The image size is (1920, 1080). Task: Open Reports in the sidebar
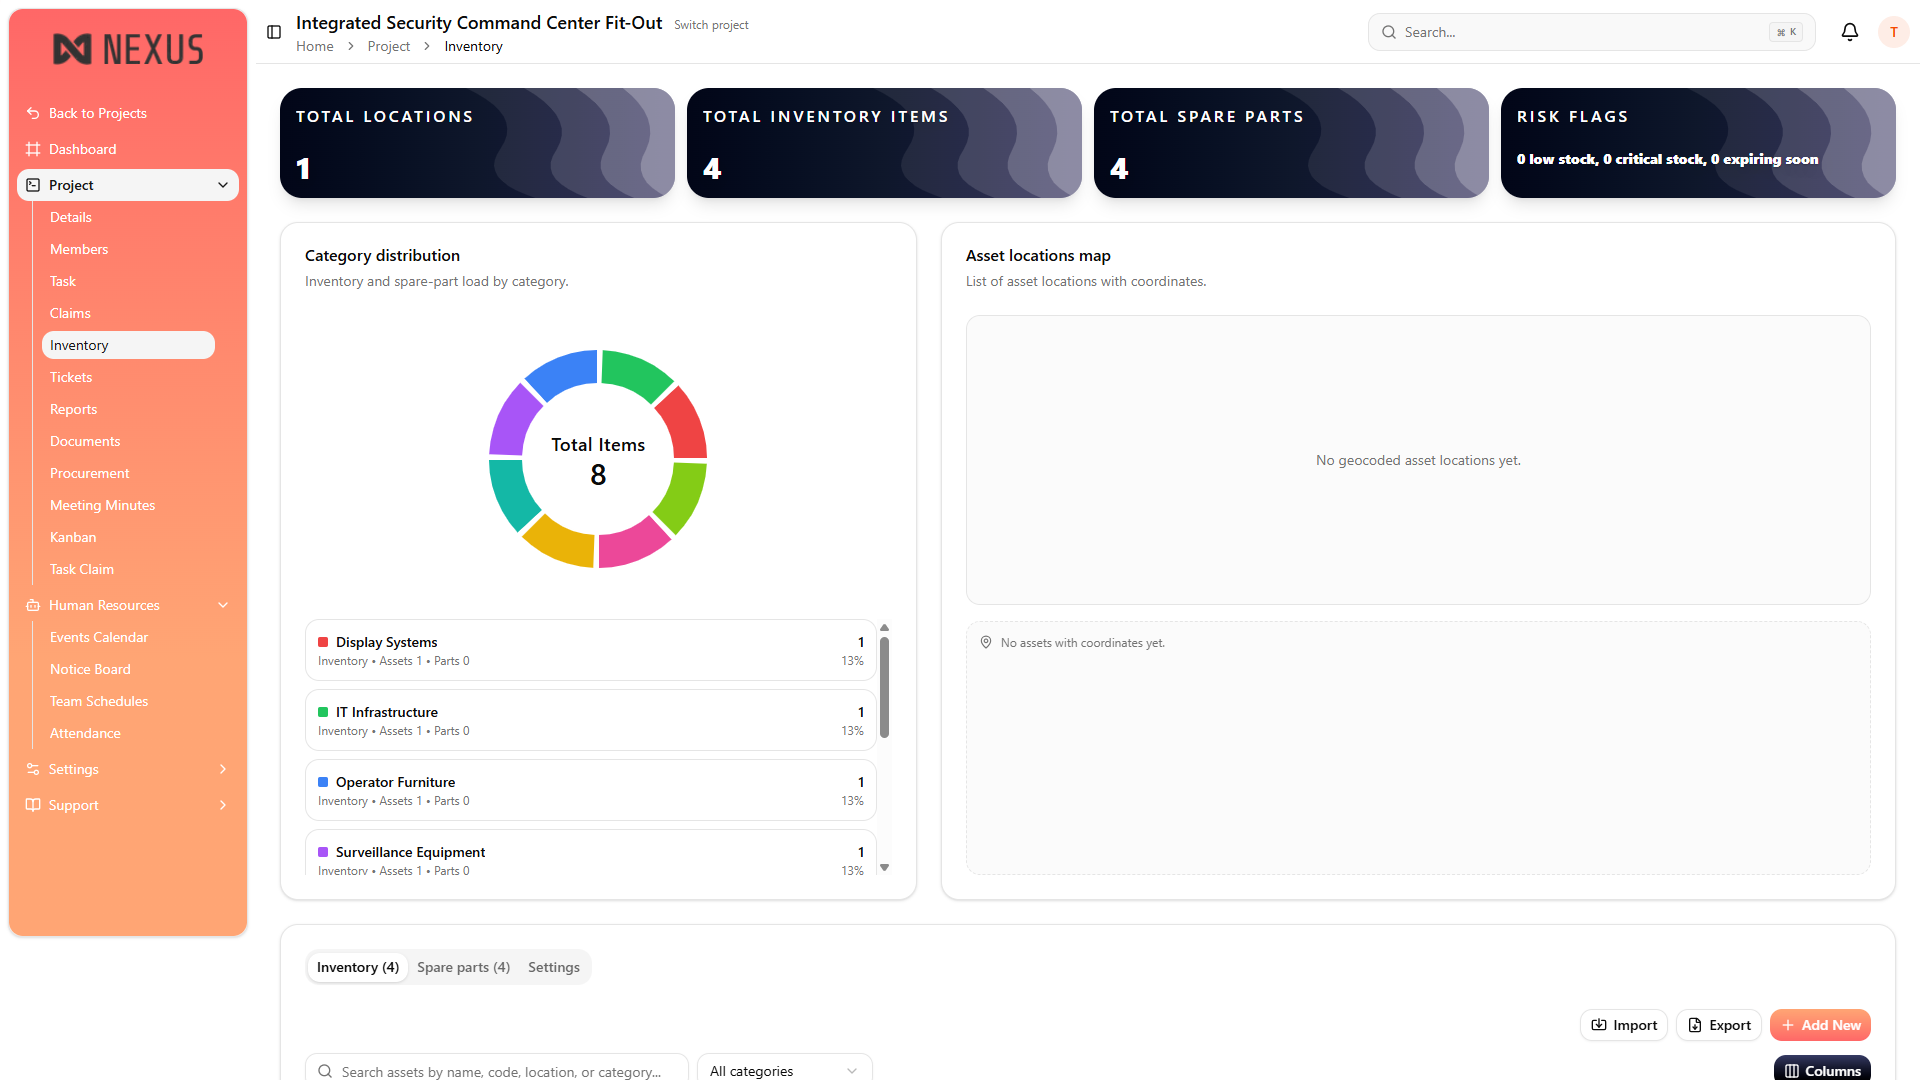pyautogui.click(x=74, y=409)
